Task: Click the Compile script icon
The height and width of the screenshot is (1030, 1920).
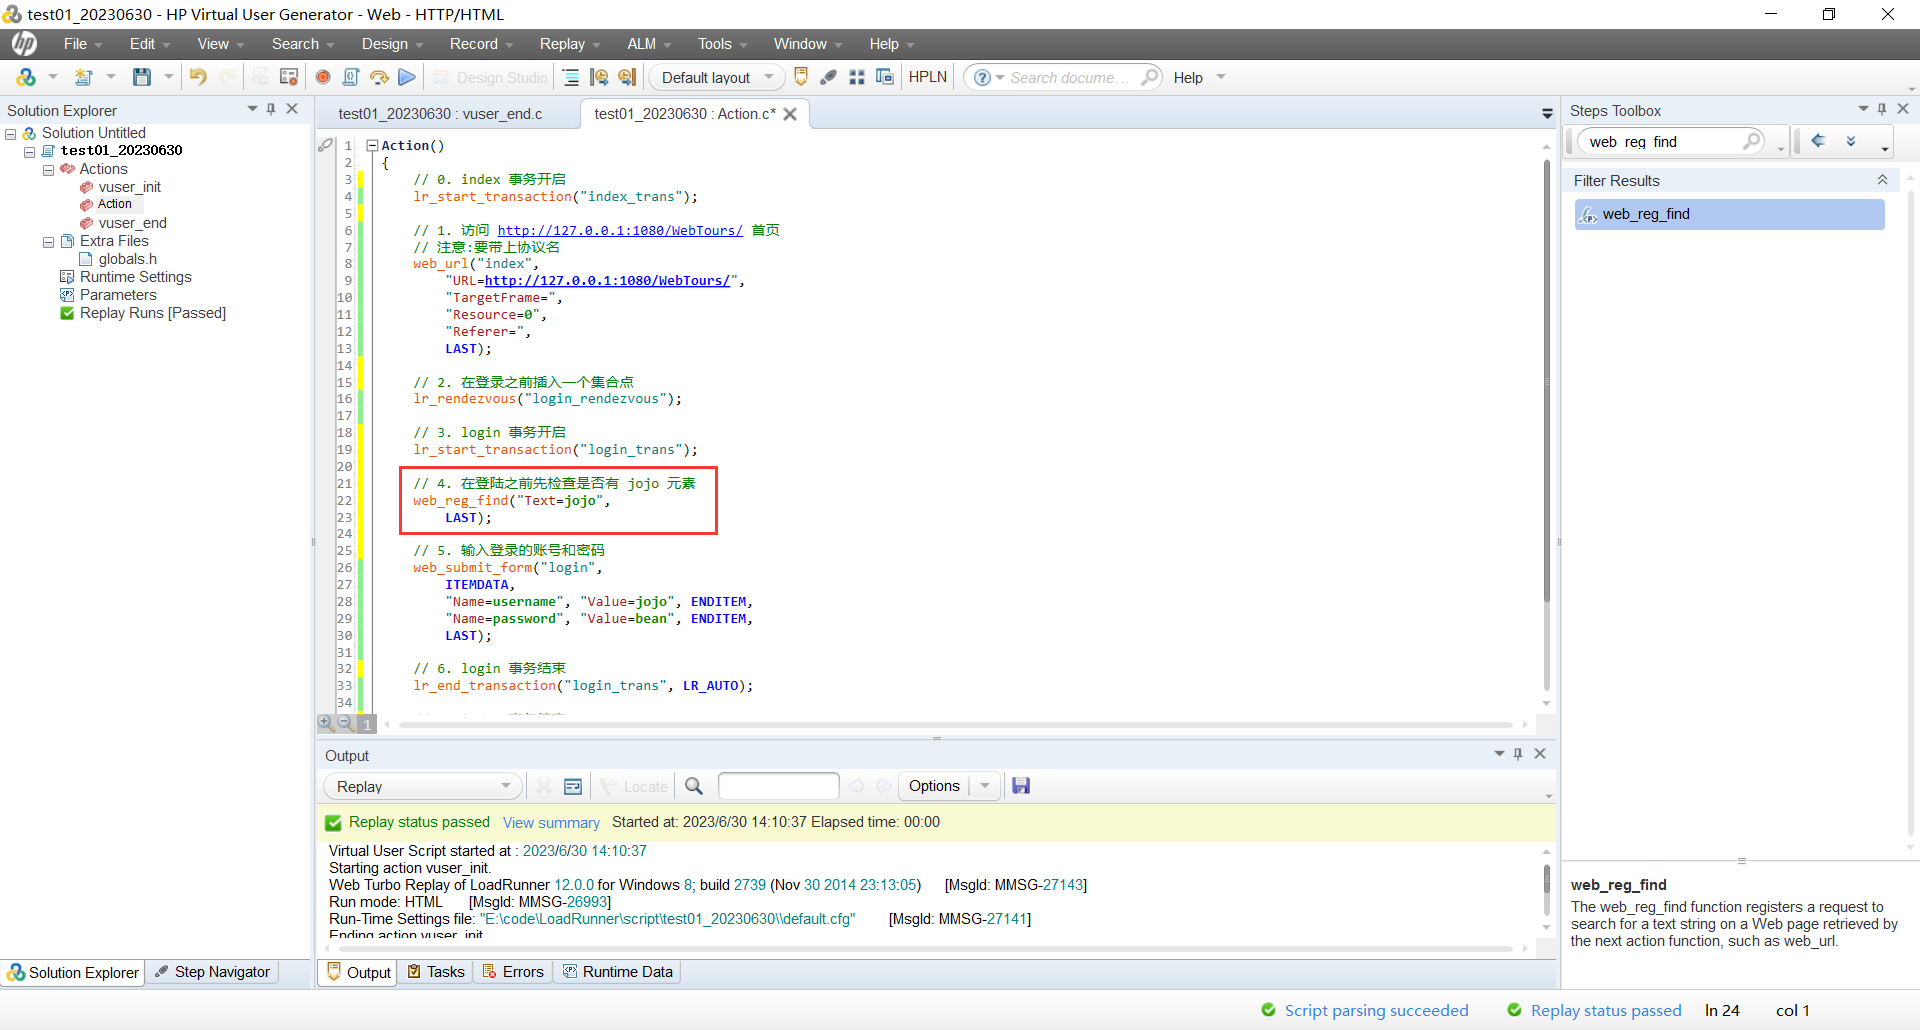Action: click(351, 77)
